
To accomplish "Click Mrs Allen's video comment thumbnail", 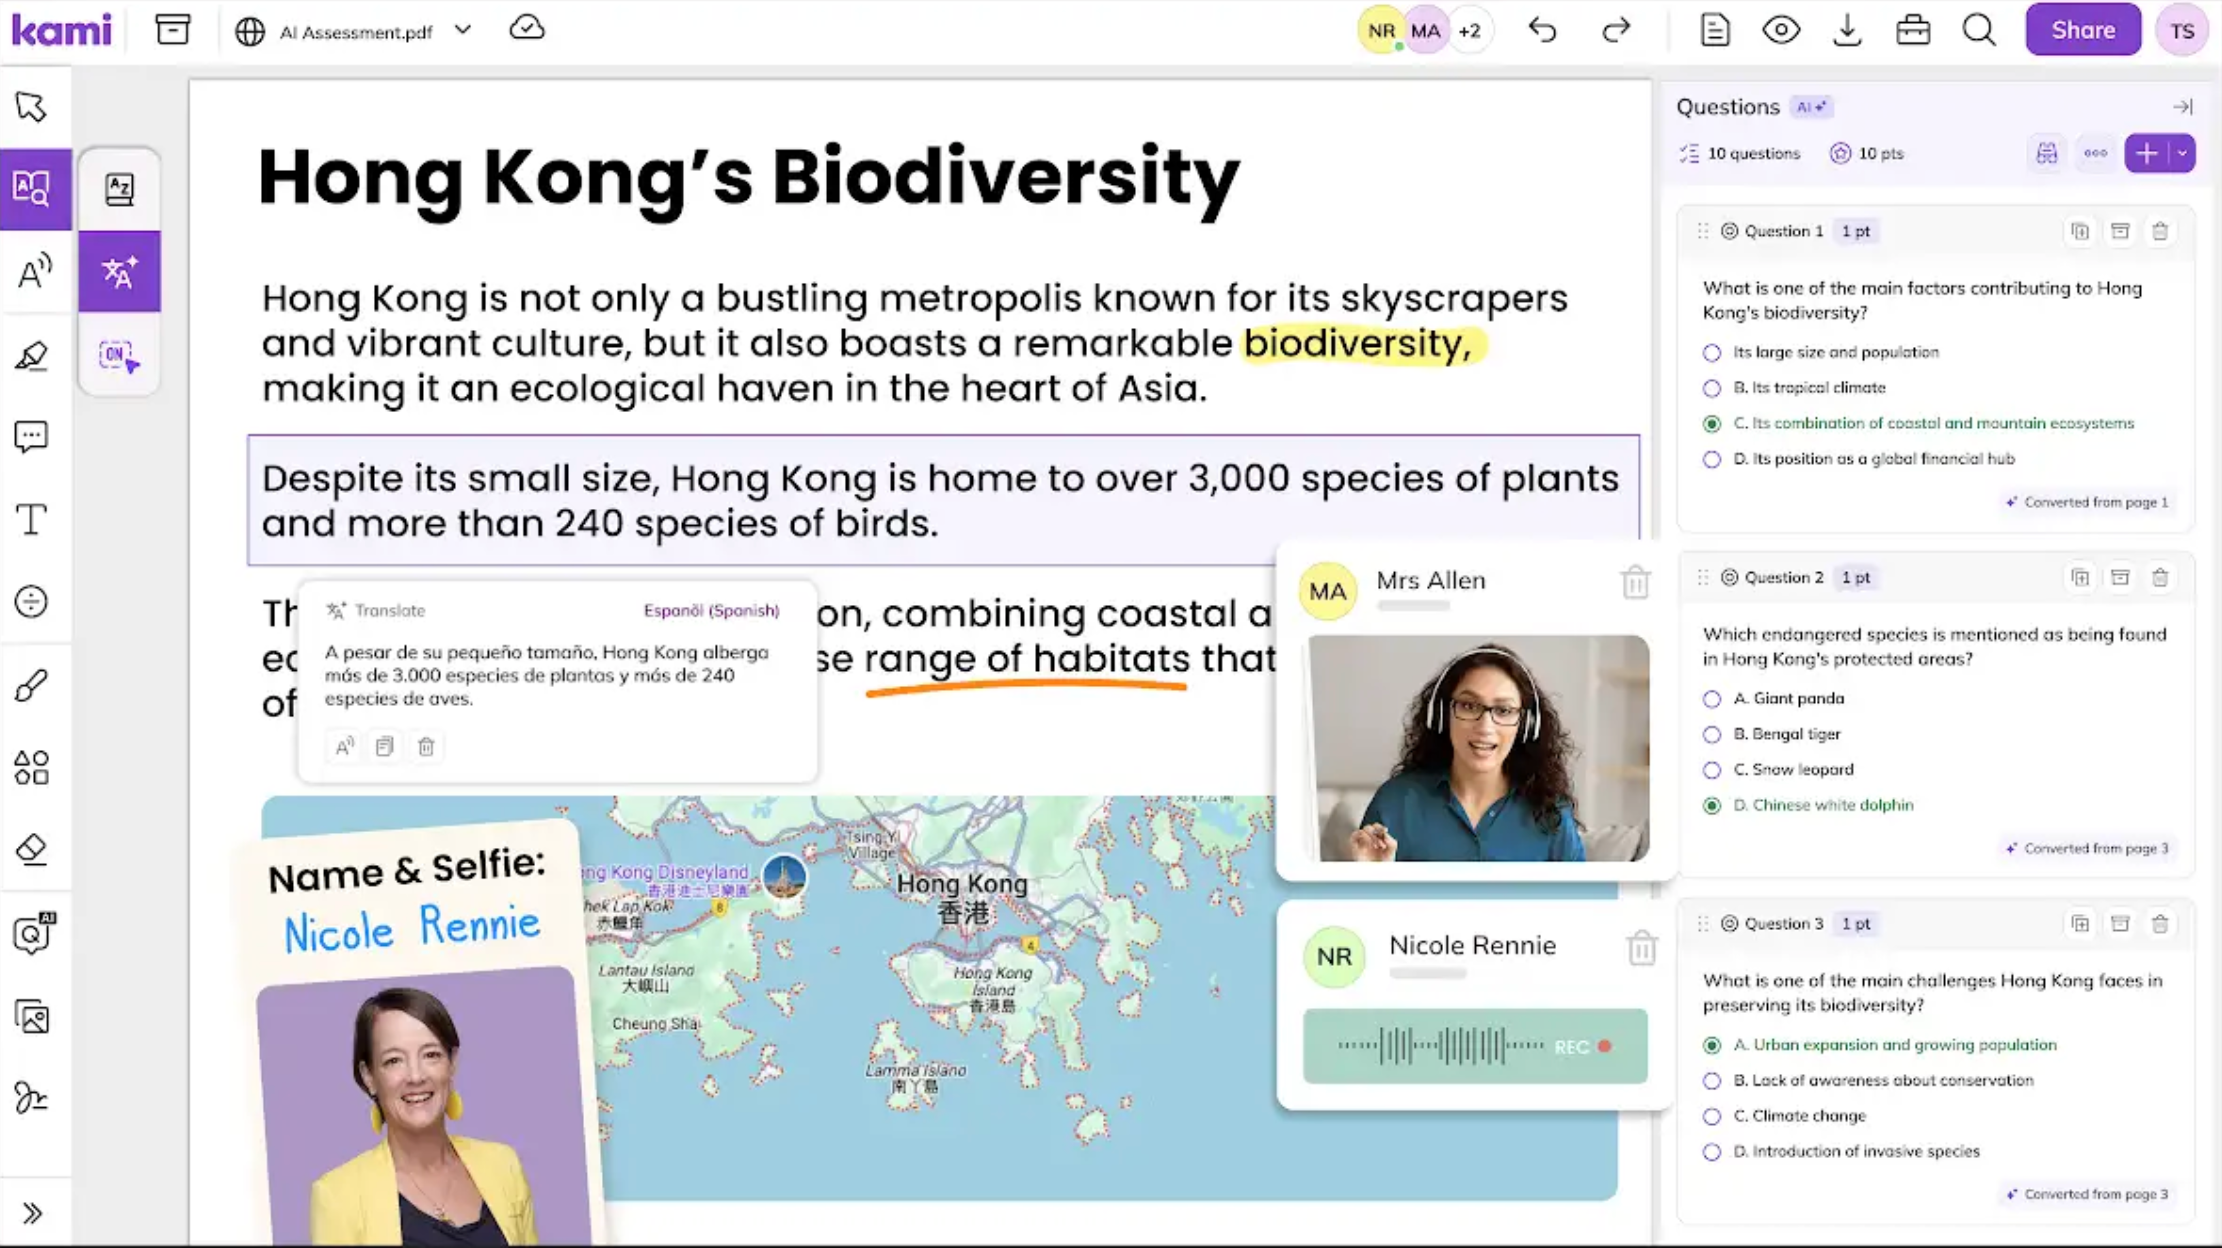I will pos(1478,748).
